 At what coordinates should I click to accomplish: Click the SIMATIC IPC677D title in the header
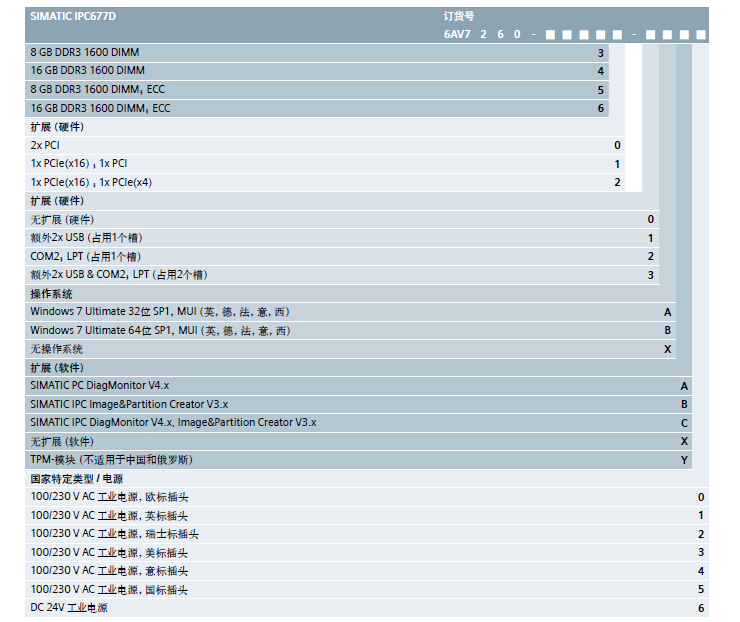73,16
